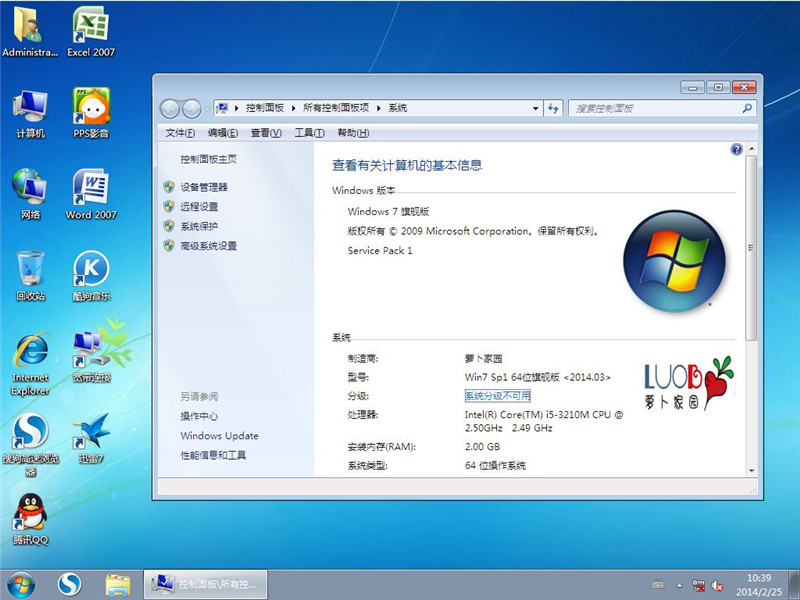Open 设备管理器 link
The height and width of the screenshot is (600, 800).
tap(204, 187)
